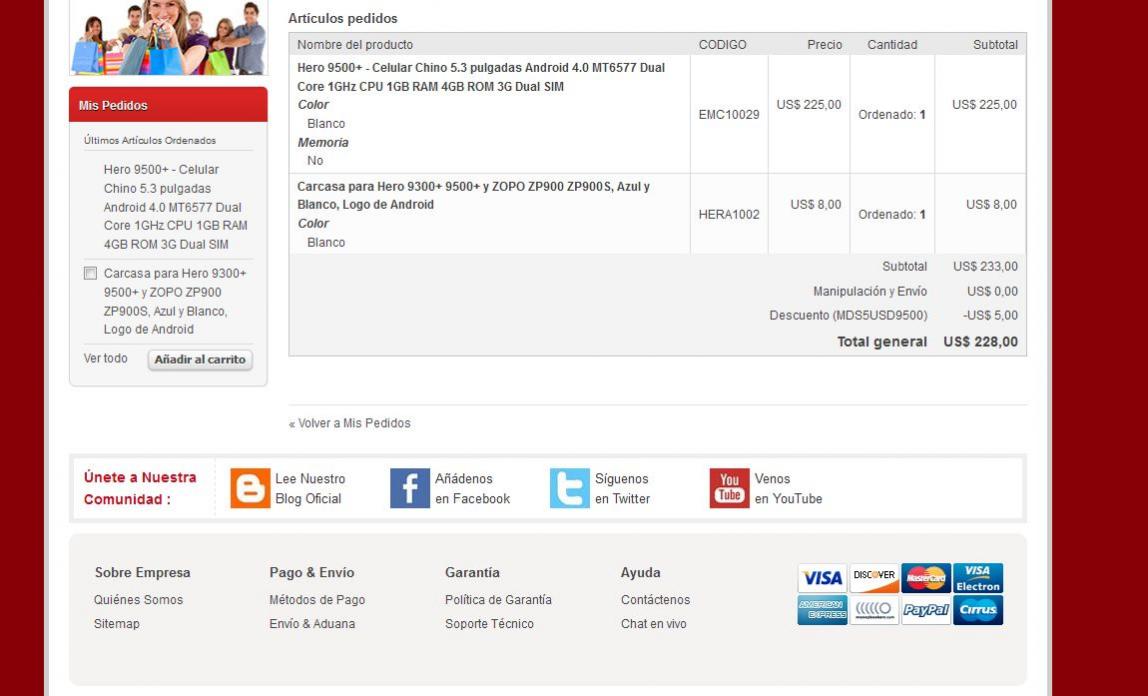The width and height of the screenshot is (1148, 696).
Task: Click the Últimos Artículos Ordenados label
Action: [x=149, y=140]
